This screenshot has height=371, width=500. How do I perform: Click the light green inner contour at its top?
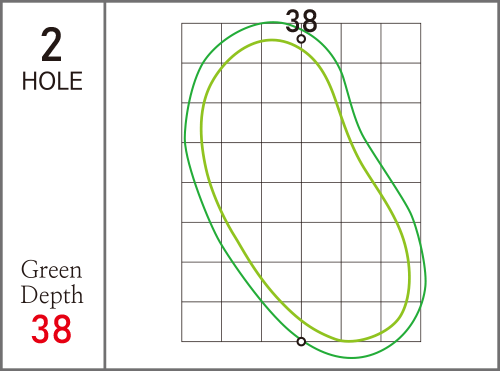(272, 40)
